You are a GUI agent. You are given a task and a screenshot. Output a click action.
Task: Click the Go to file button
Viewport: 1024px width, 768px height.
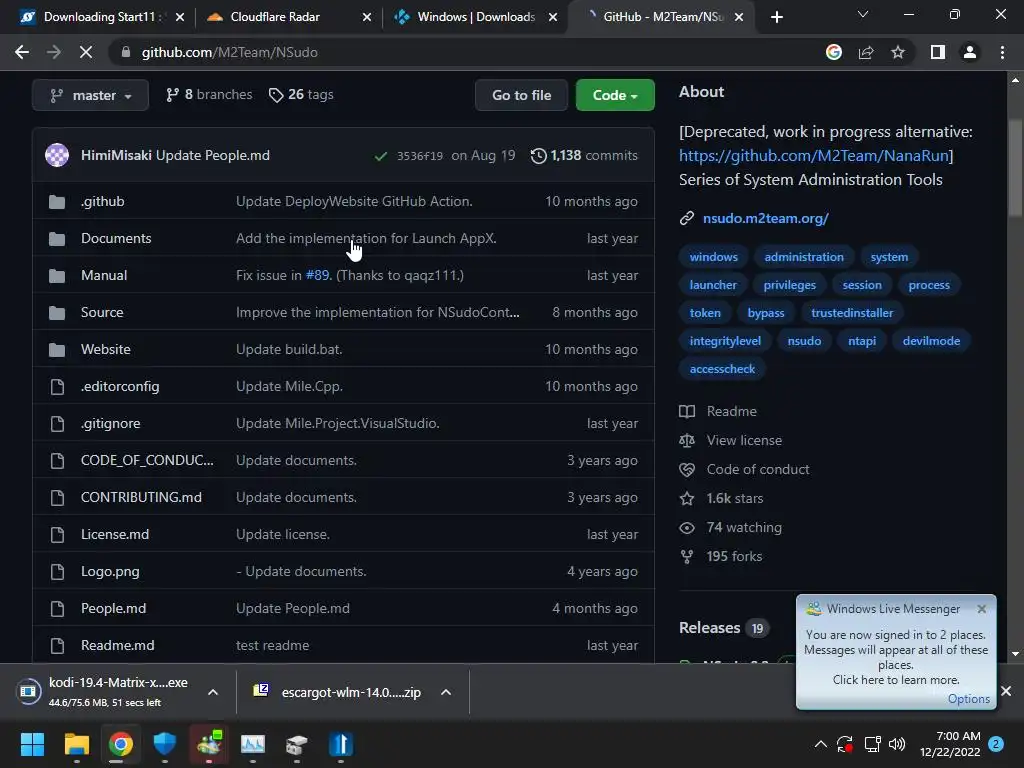click(x=521, y=95)
